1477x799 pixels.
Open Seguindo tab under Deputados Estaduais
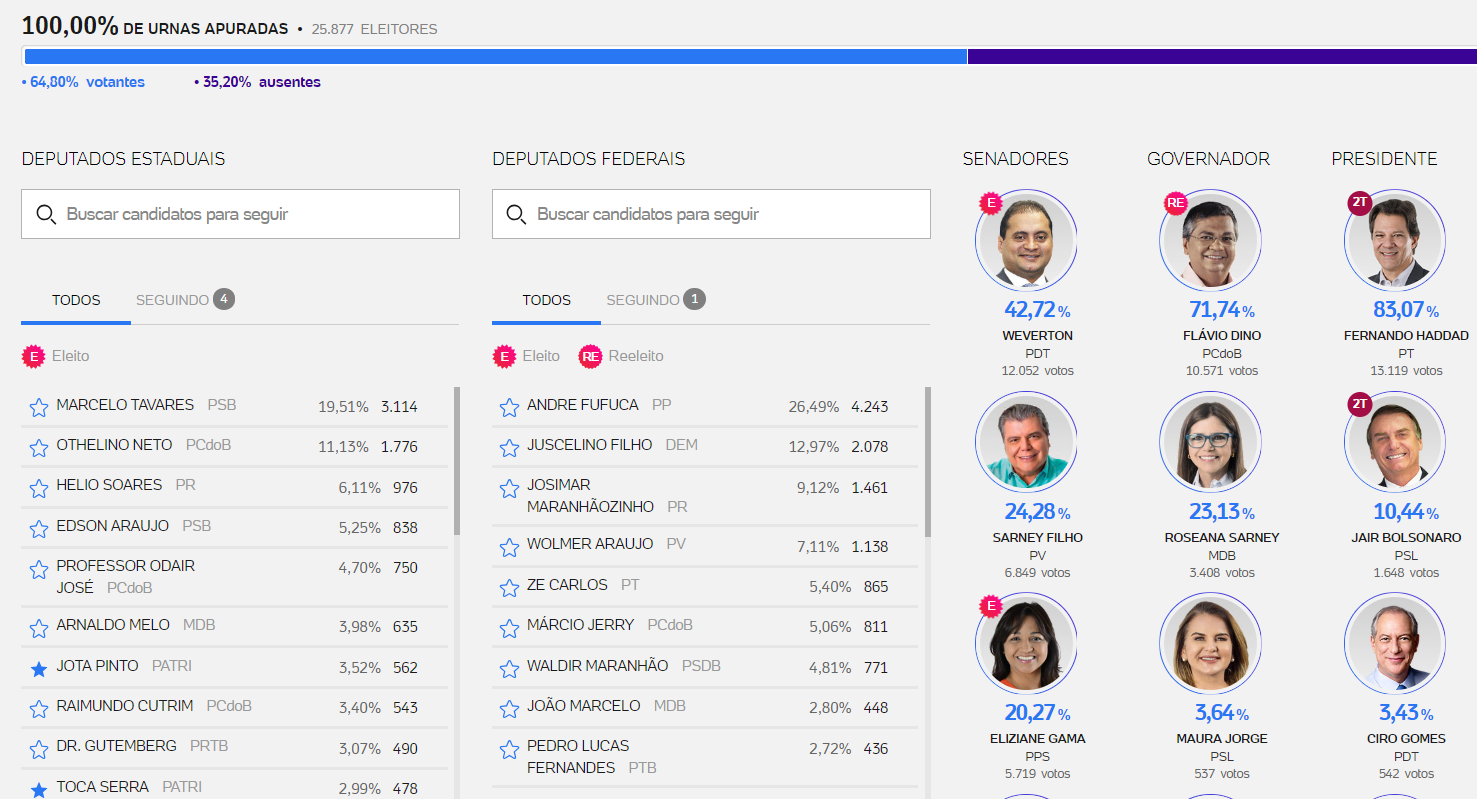[185, 300]
